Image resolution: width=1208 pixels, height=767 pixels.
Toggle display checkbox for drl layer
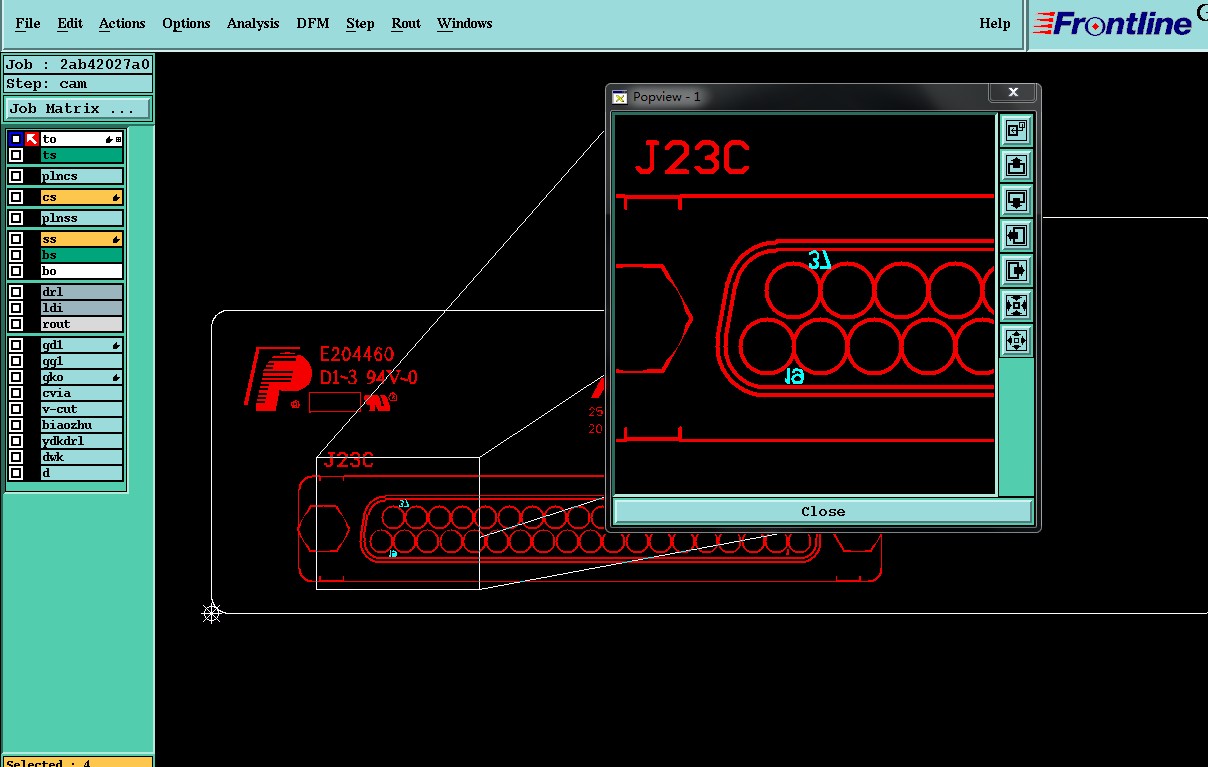[x=16, y=292]
